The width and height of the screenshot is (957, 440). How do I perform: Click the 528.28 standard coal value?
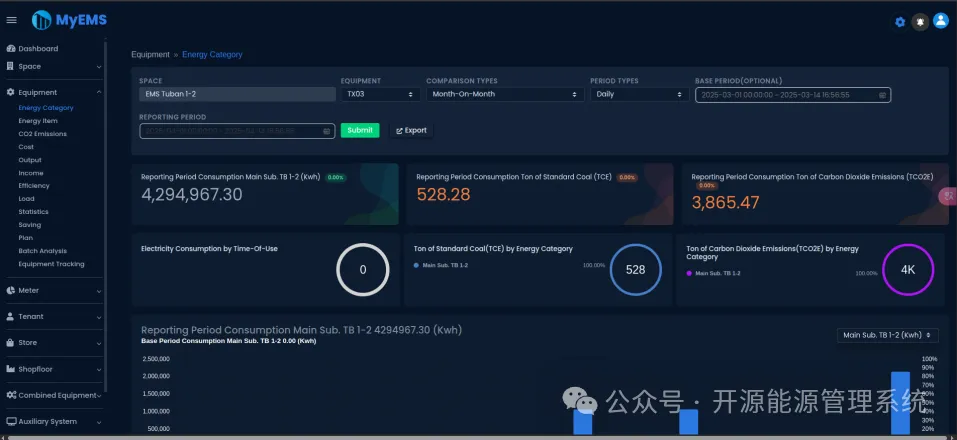point(443,195)
